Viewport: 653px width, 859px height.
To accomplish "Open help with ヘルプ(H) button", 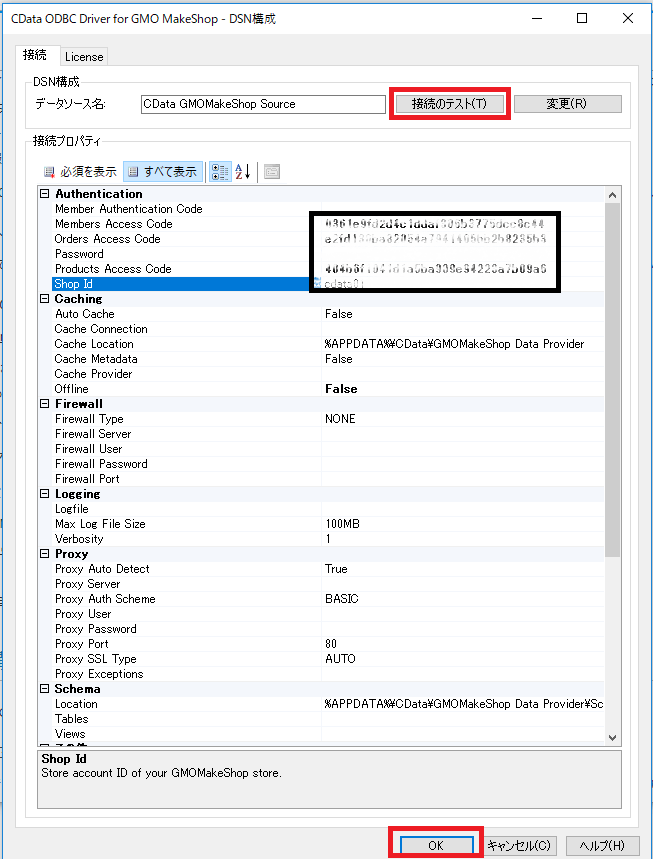I will [602, 845].
